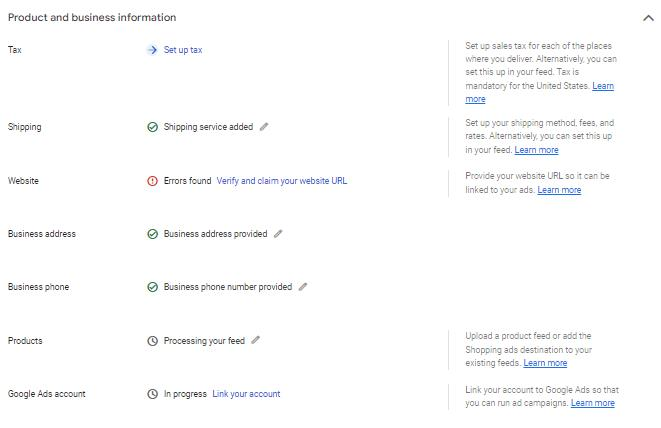The image size is (661, 428).
Task: Collapse the Product and business information section
Action: 649,17
